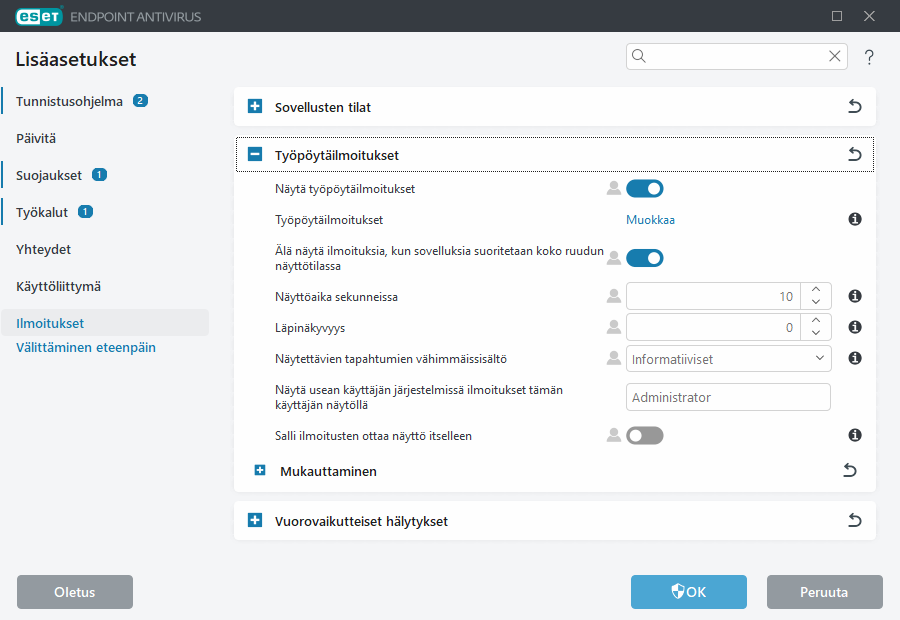The width and height of the screenshot is (900, 620).
Task: Expand Mukauttaminen subsection
Action: 260,470
